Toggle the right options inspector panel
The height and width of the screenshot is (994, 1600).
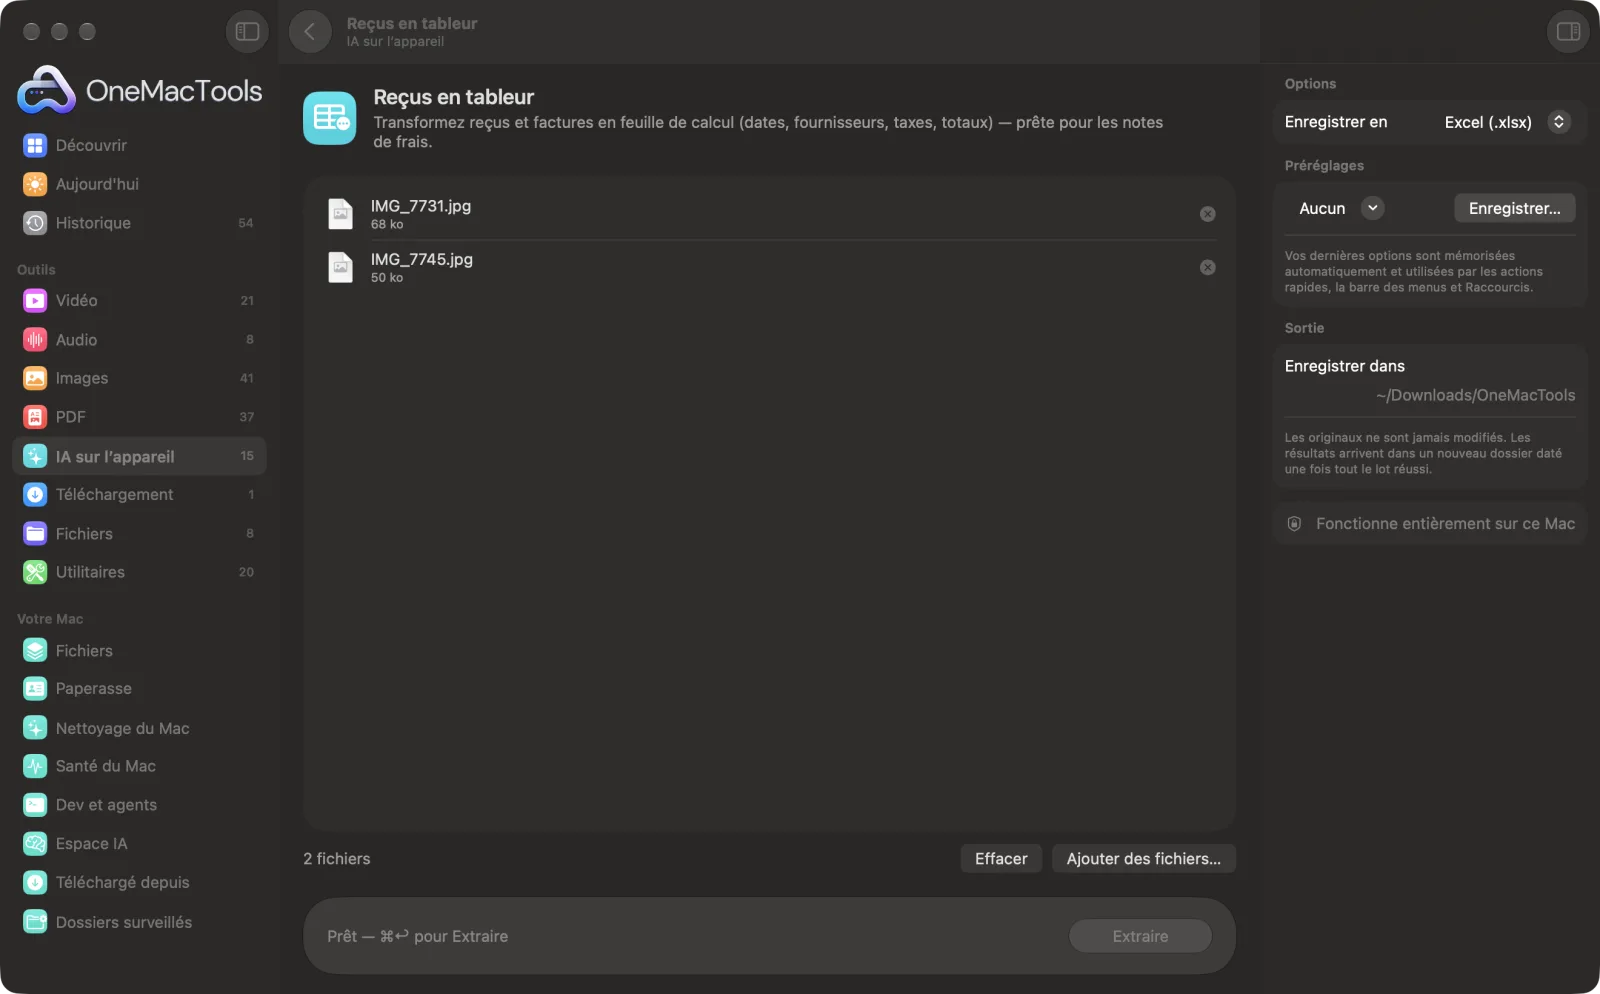point(1568,32)
